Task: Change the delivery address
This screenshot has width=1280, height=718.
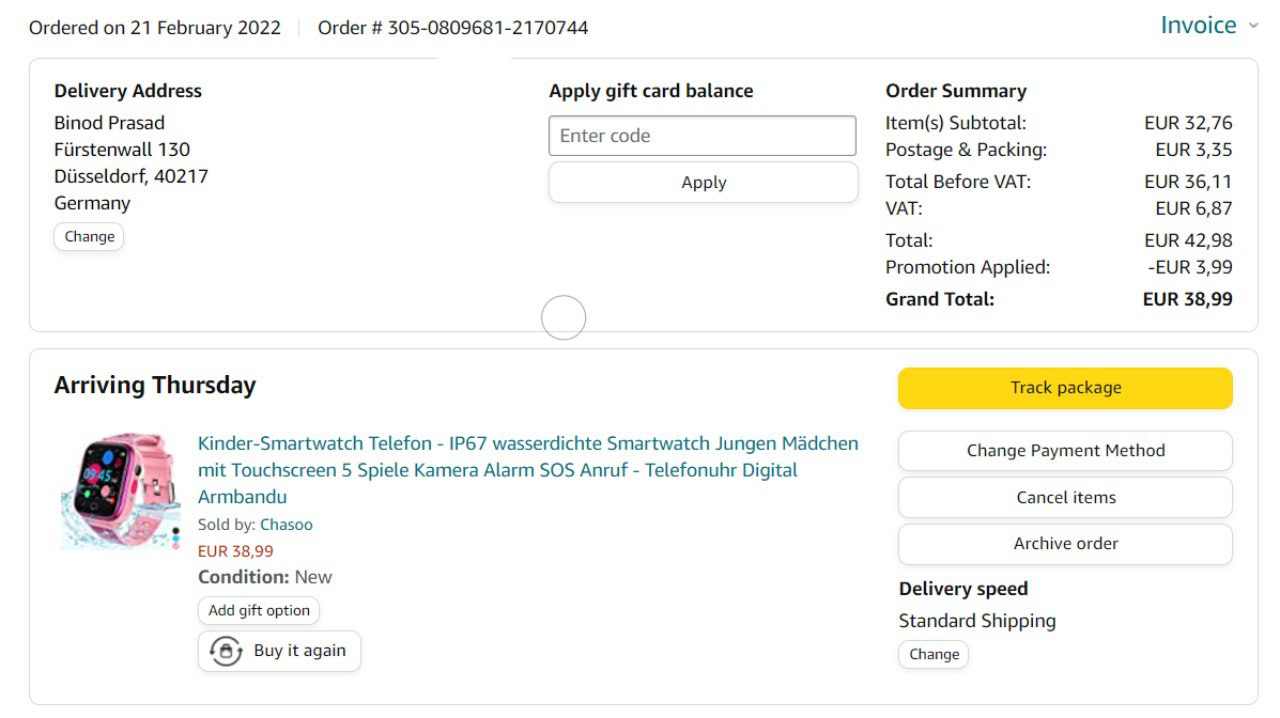Action: point(89,237)
